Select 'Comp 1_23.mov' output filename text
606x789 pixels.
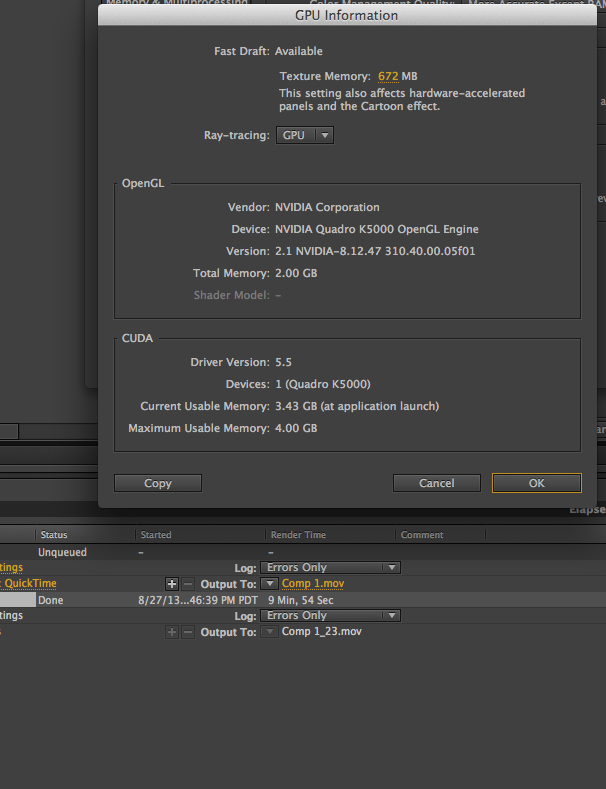322,632
